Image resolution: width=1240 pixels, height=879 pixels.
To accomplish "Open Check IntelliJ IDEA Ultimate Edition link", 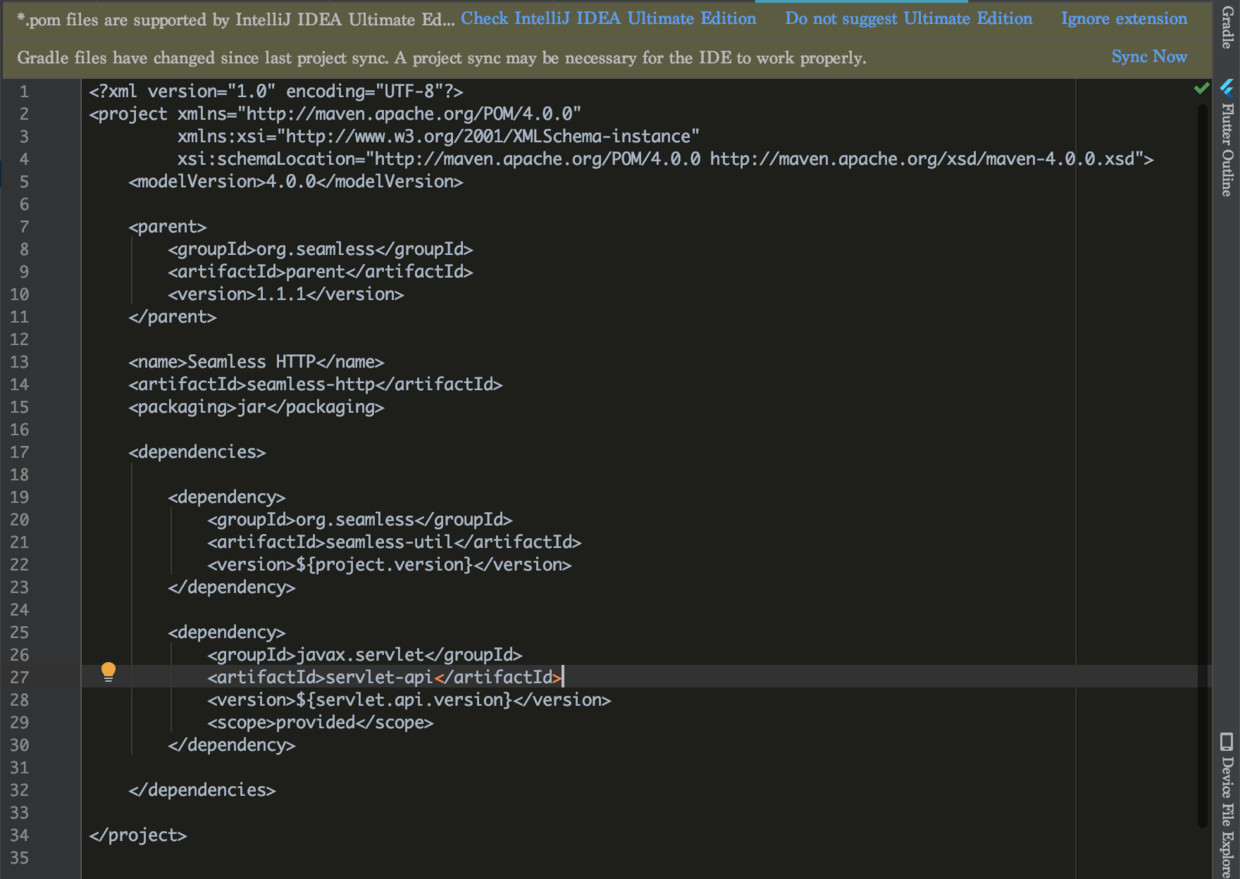I will (608, 18).
